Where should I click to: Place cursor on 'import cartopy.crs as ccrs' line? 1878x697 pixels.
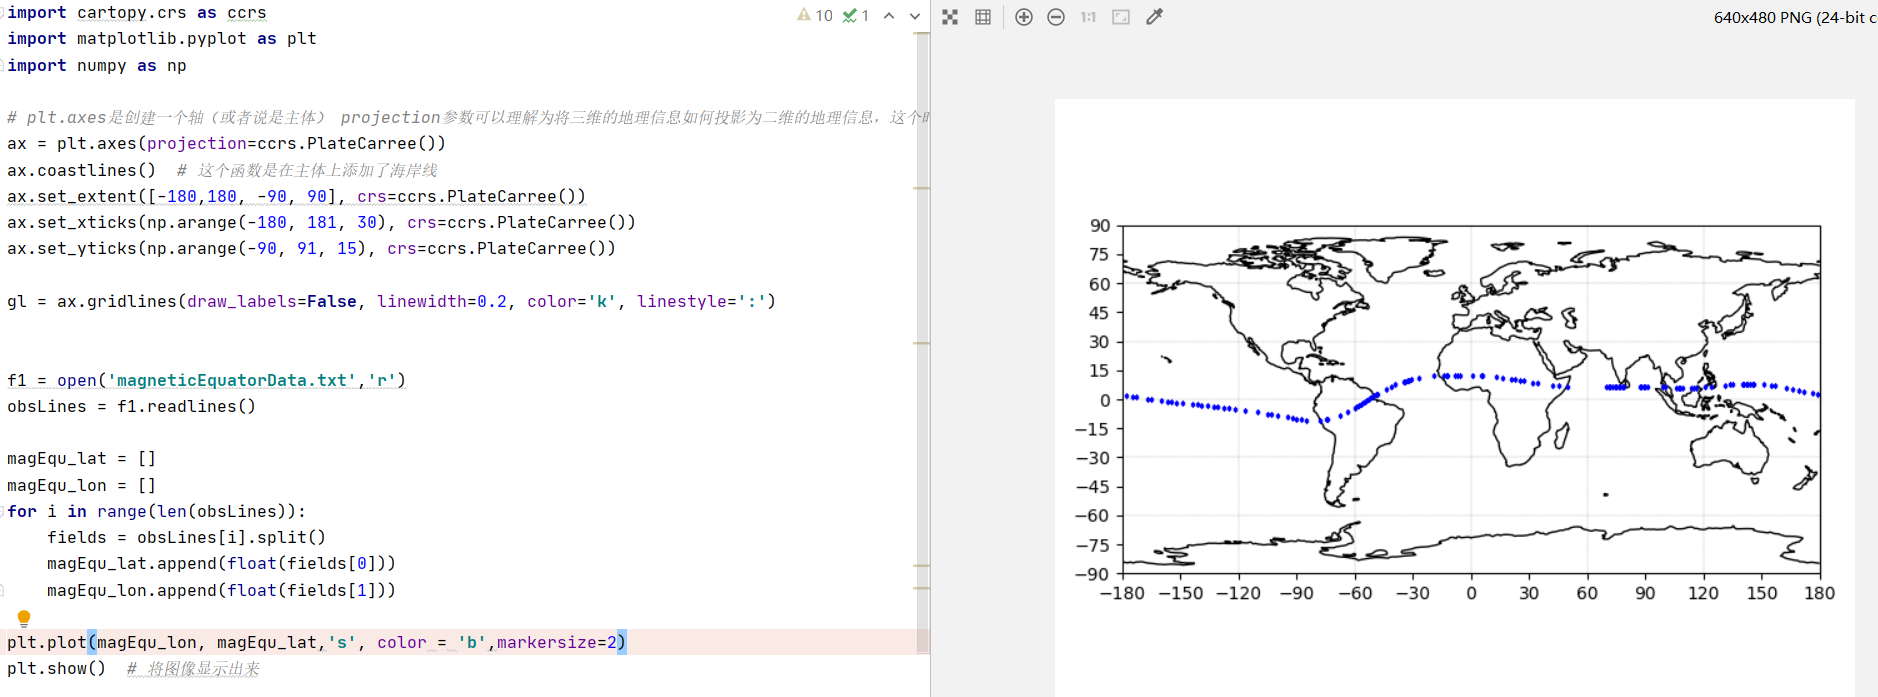click(137, 13)
